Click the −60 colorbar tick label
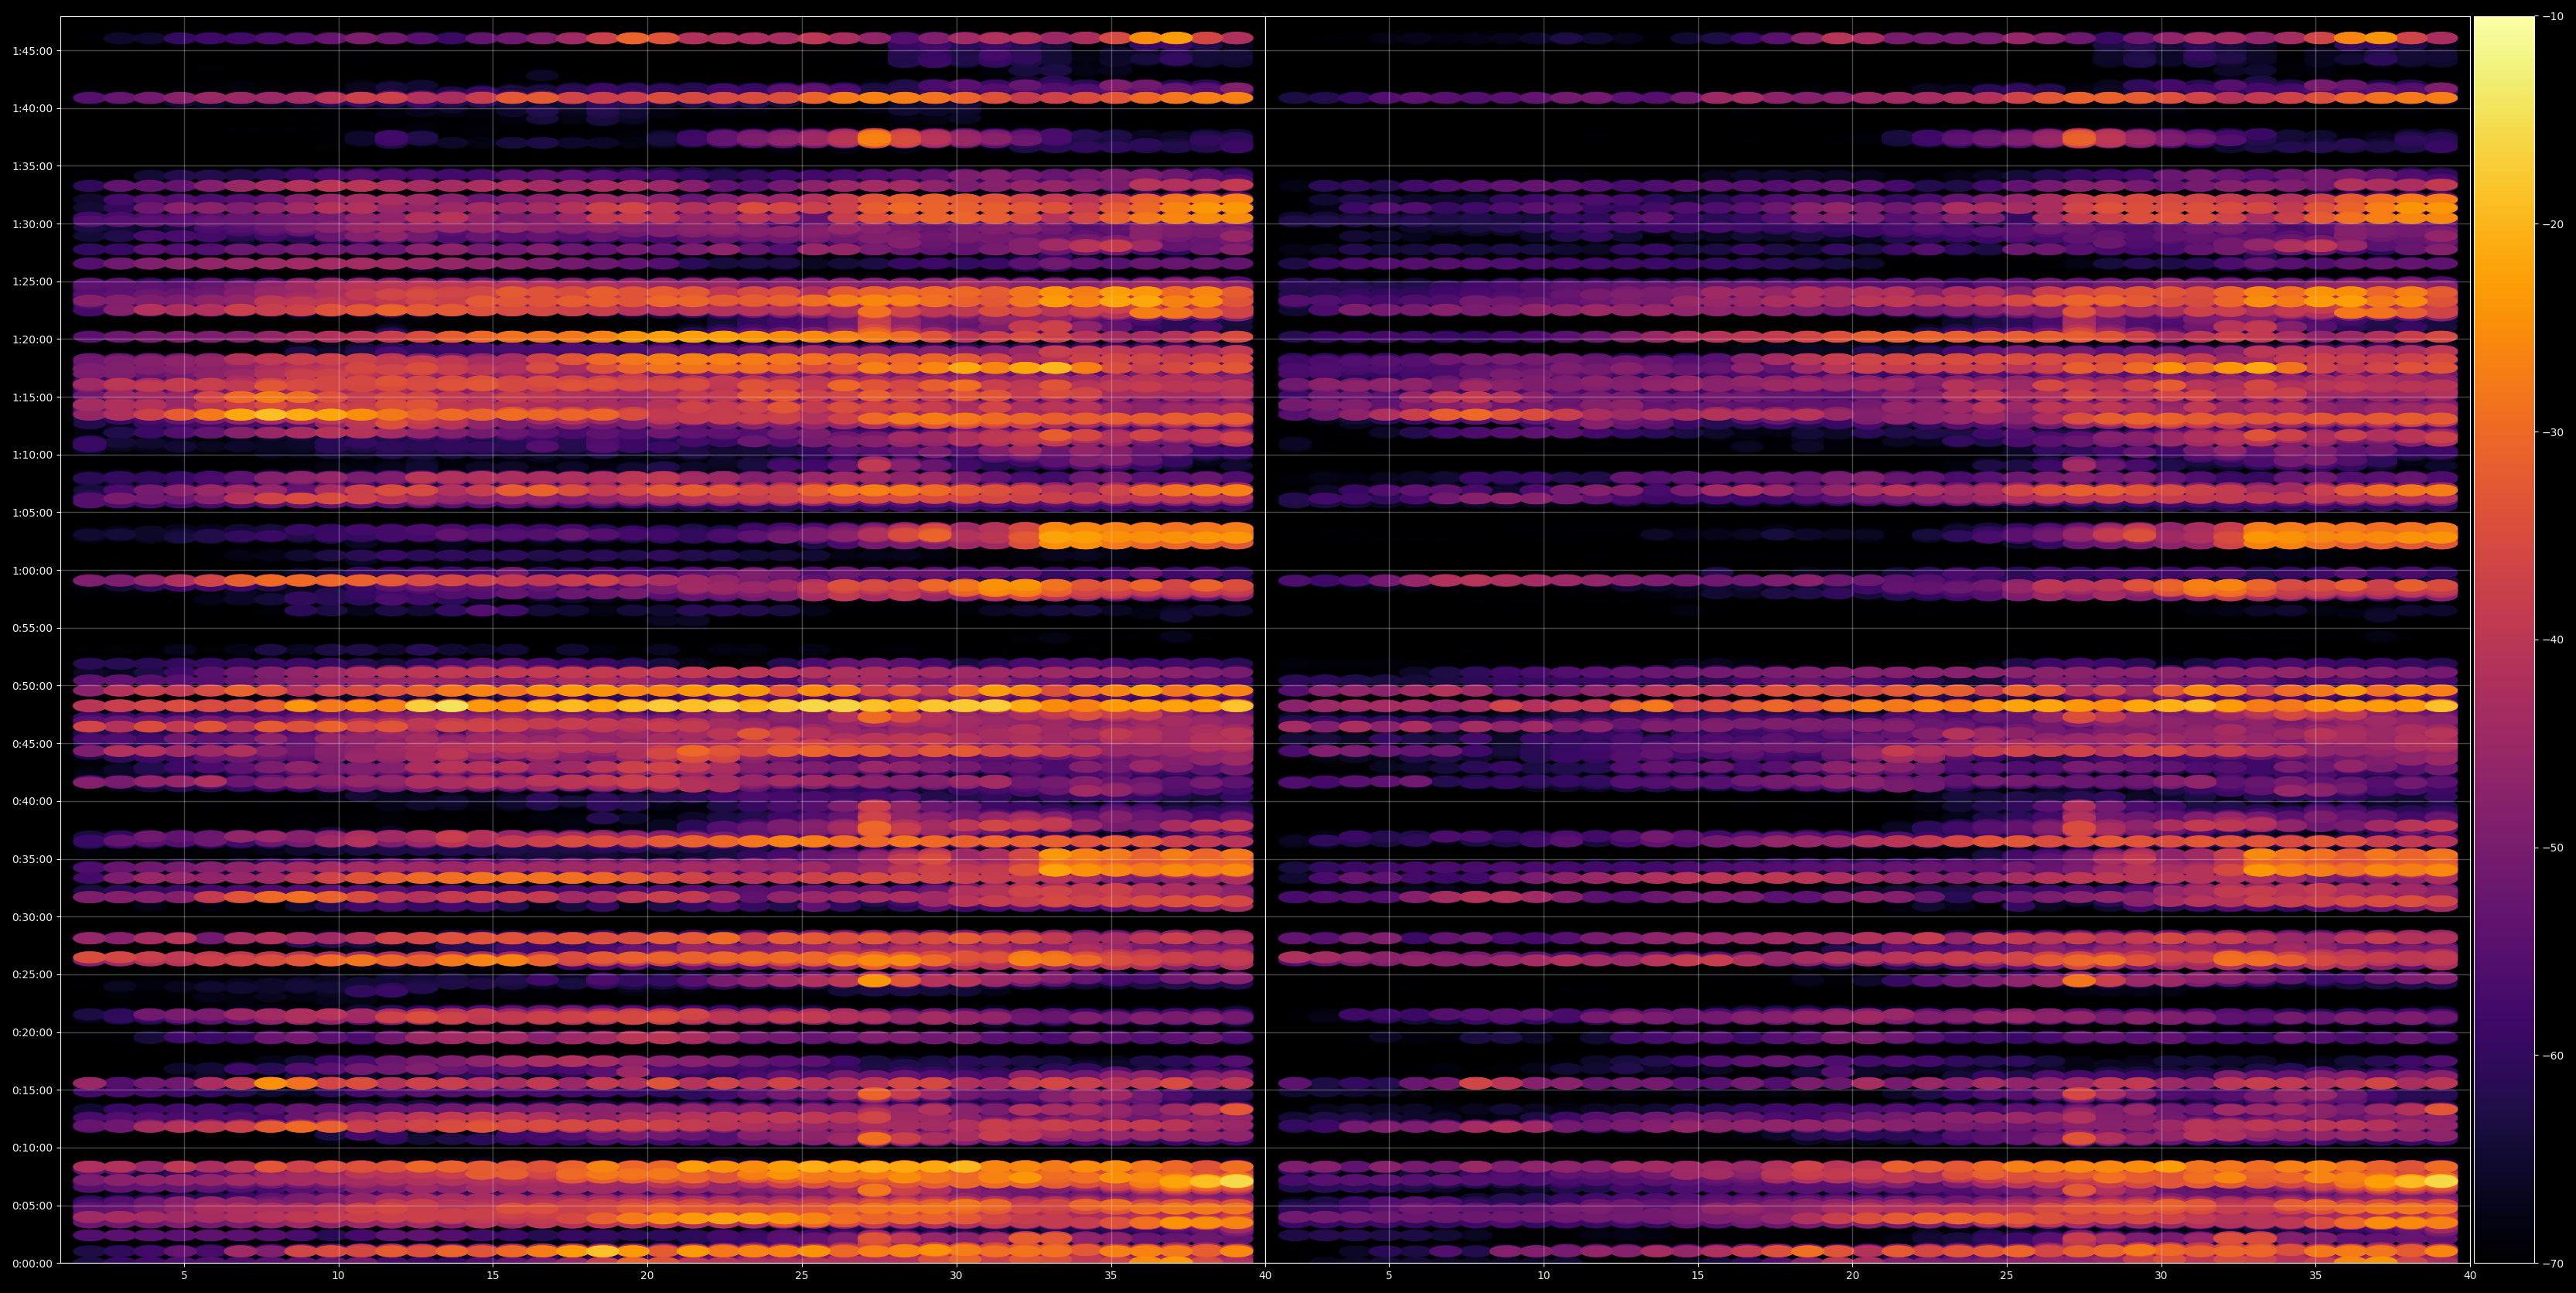Image resolution: width=2576 pixels, height=1293 pixels. point(2553,1056)
